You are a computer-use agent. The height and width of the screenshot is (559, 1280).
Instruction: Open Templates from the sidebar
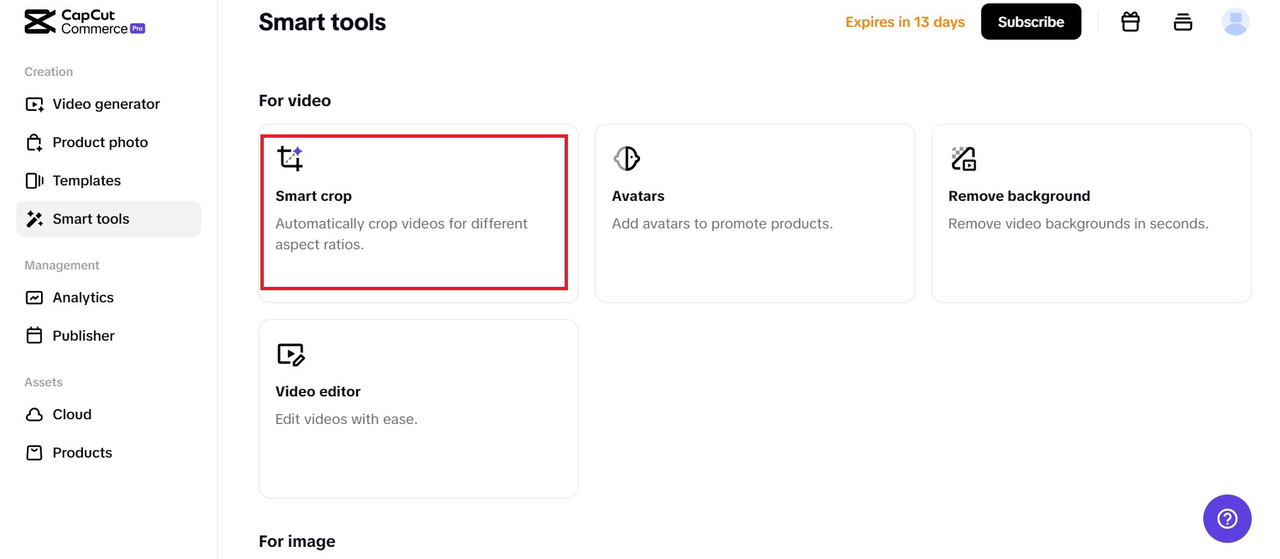(87, 181)
